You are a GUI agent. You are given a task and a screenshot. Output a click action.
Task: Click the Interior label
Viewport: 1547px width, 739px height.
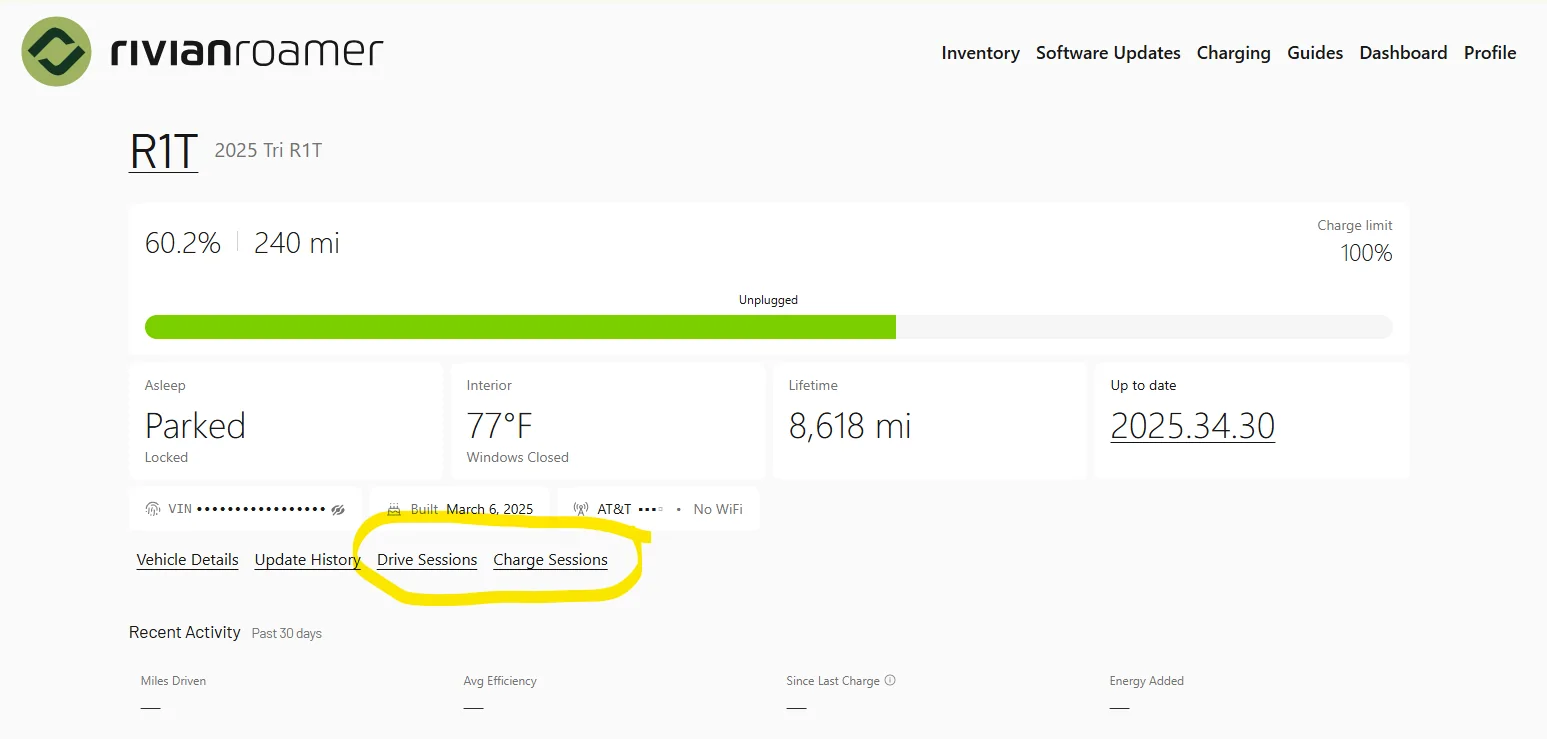click(489, 385)
